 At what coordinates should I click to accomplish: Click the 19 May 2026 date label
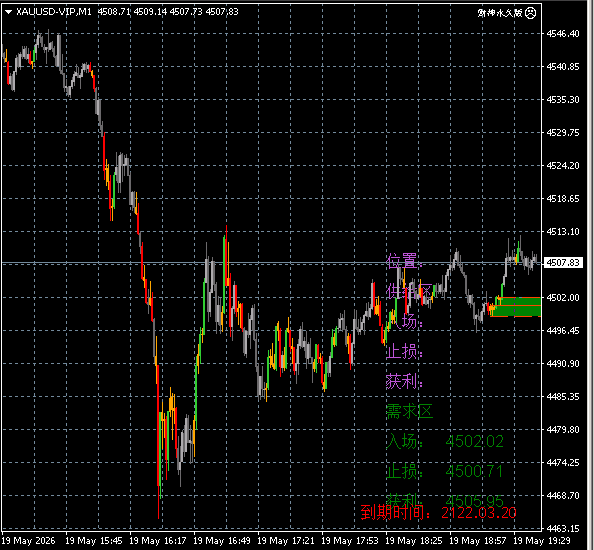(x=28, y=541)
